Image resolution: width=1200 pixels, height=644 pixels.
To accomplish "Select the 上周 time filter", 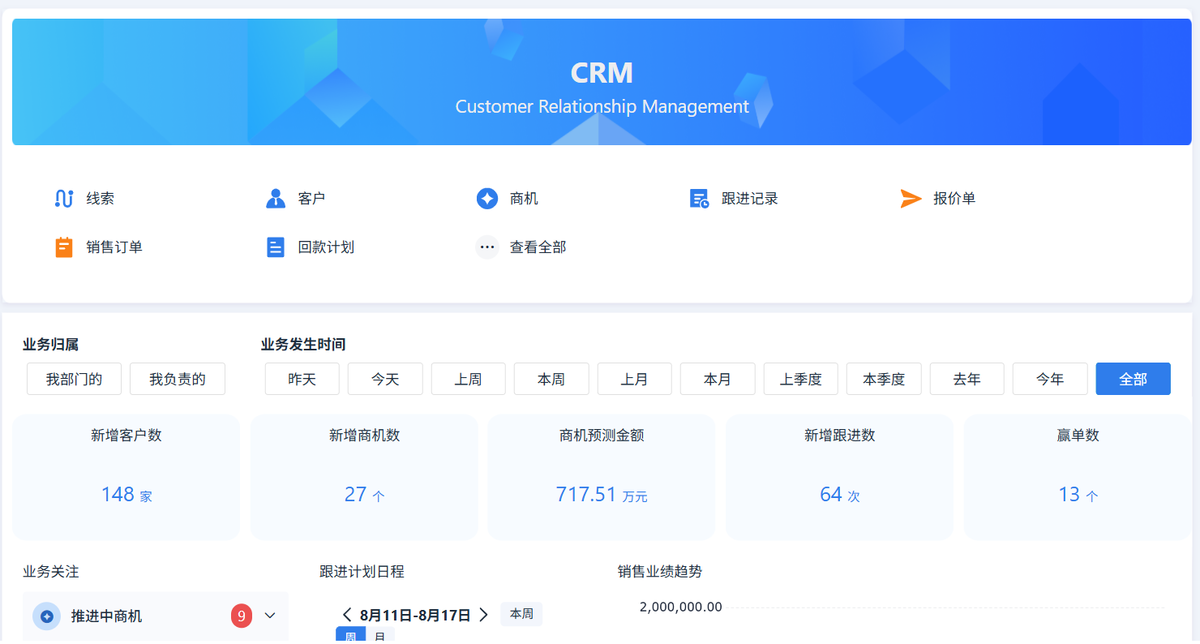I will click(x=468, y=379).
